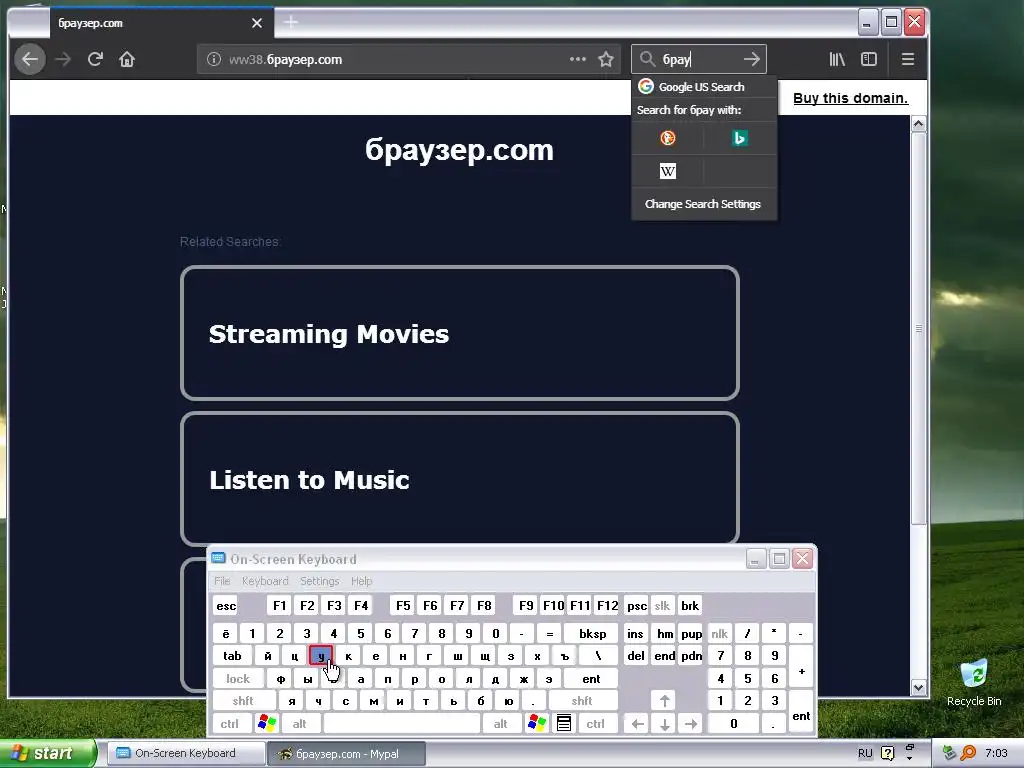Click the page scrollbar down arrow
The image size is (1024, 768).
coord(919,688)
